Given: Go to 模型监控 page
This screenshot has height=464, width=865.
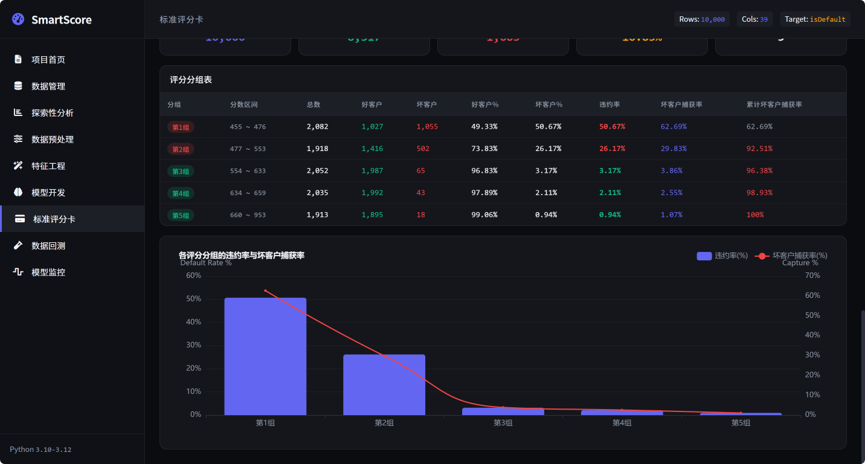Looking at the screenshot, I should (x=72, y=272).
